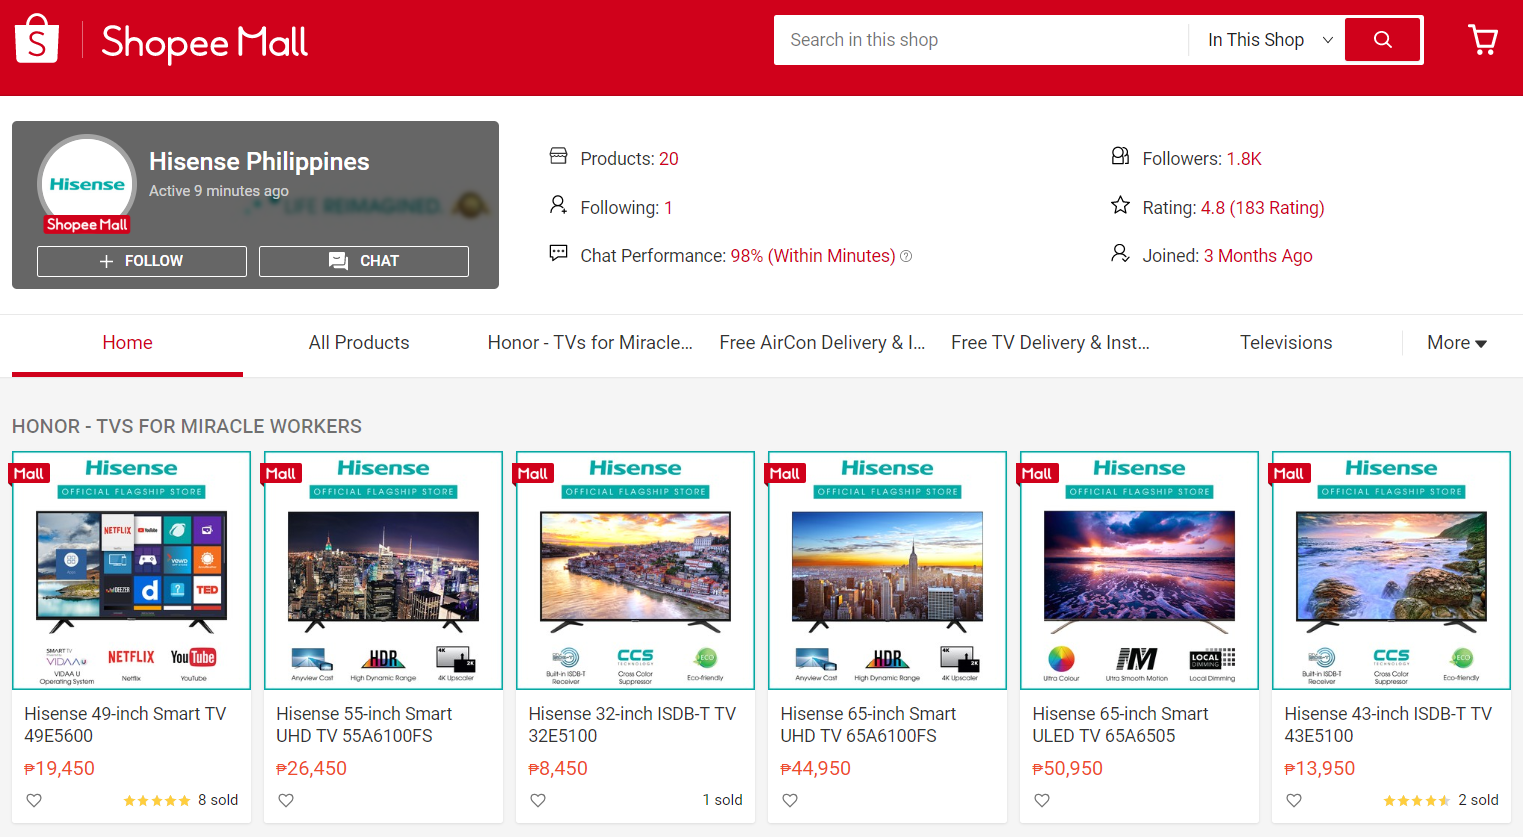Viewport: 1523px width, 837px height.
Task: Open the Honor - TVs for Miracle tab
Action: 590,343
